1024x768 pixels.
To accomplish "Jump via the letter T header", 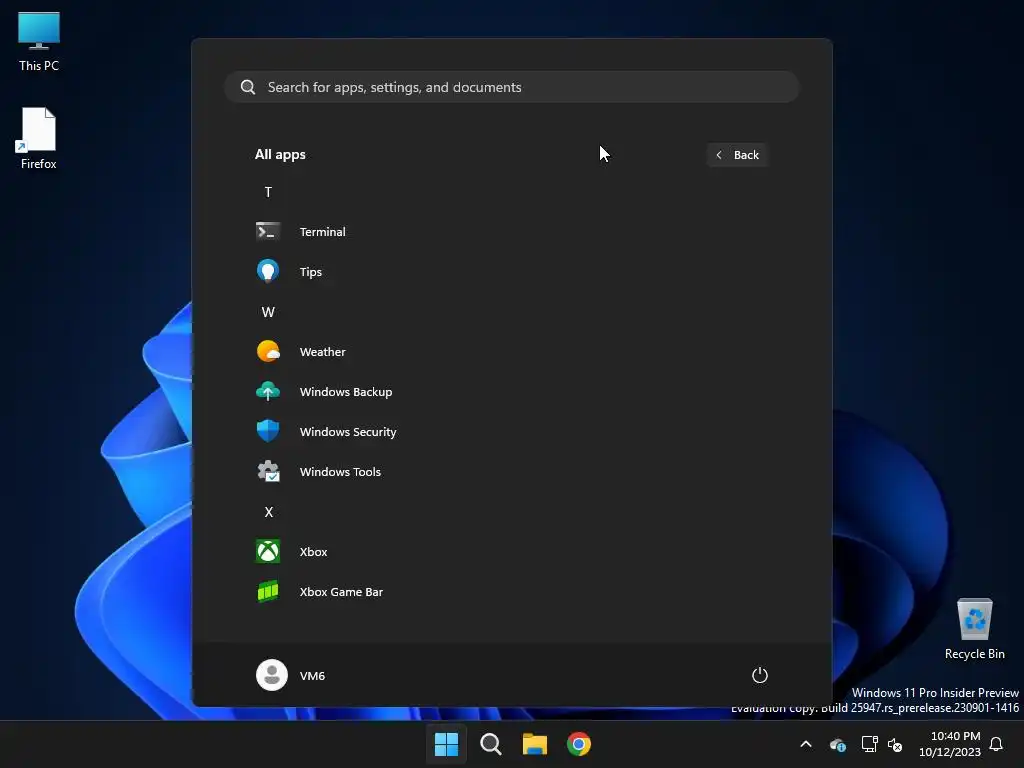I will pos(268,192).
